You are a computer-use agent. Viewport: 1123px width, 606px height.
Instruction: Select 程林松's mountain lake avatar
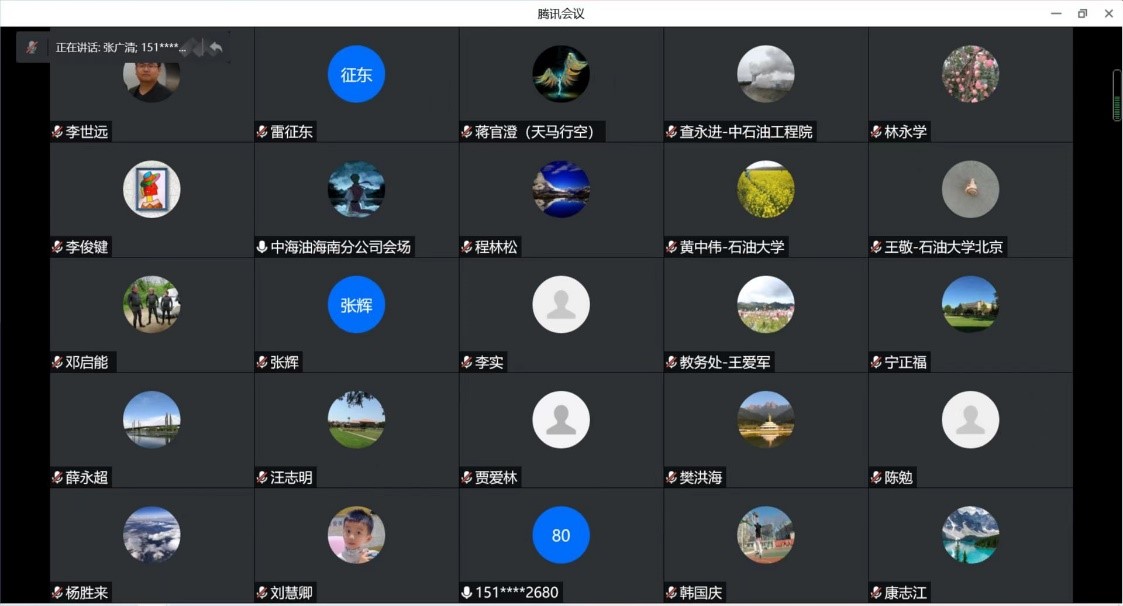pyautogui.click(x=561, y=190)
